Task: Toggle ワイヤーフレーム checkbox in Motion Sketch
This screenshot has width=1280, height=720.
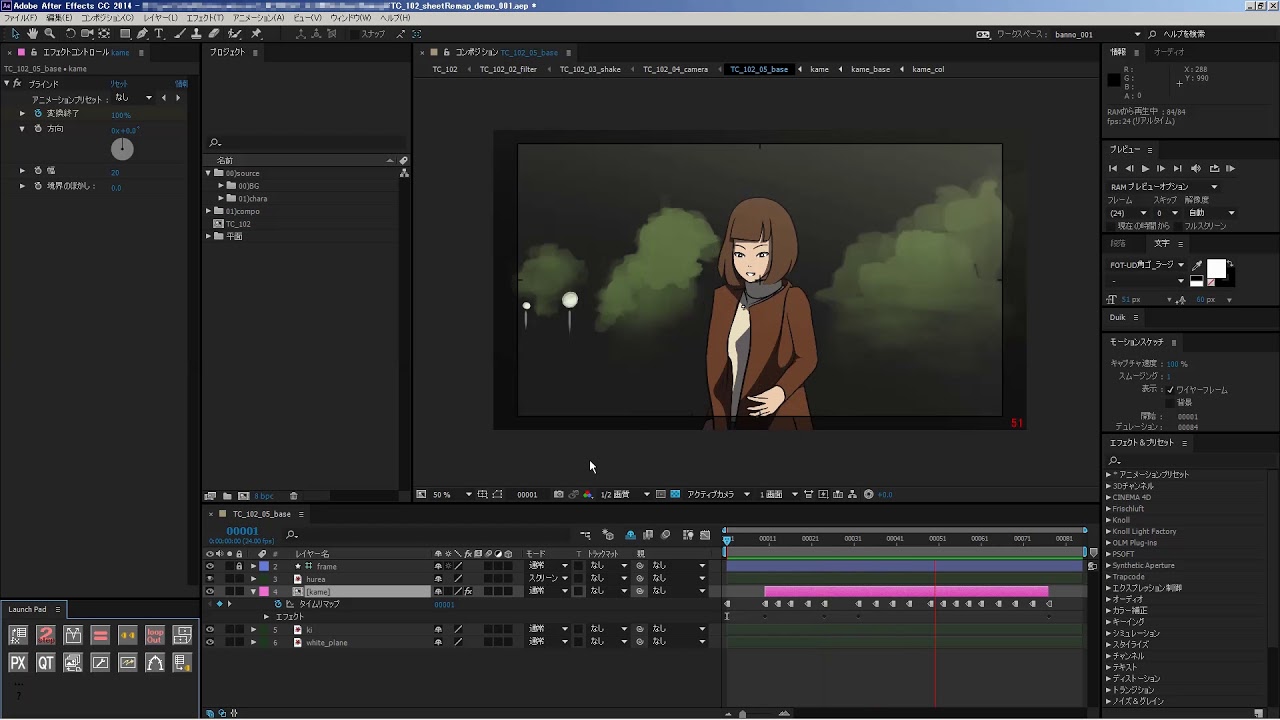Action: click(1171, 389)
